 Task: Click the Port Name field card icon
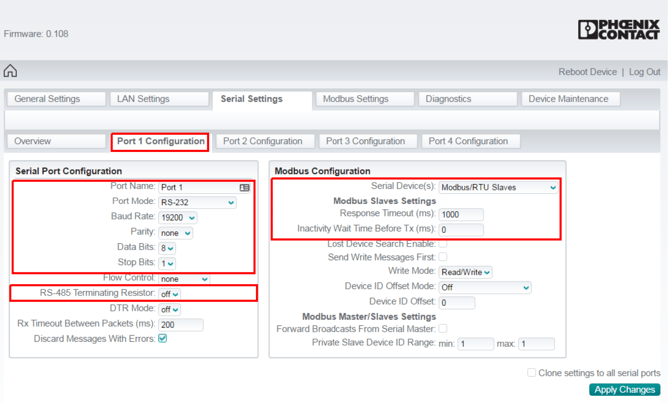245,187
